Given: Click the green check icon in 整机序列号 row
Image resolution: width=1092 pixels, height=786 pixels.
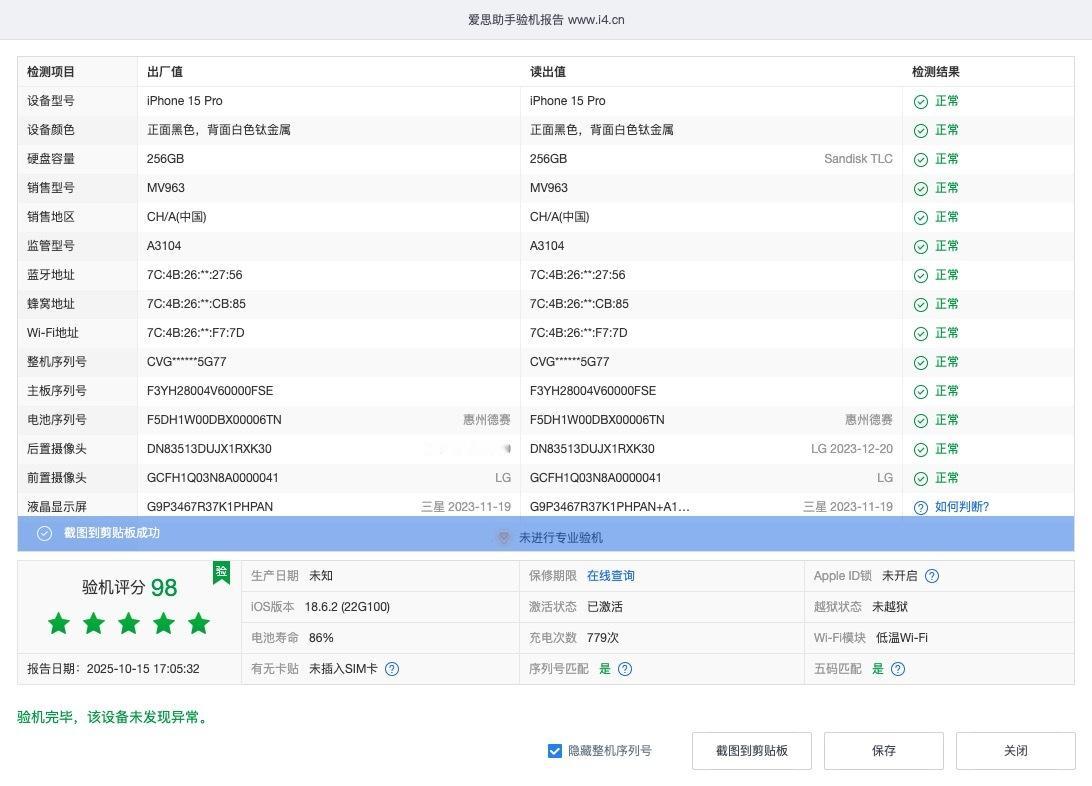Looking at the screenshot, I should point(921,363).
